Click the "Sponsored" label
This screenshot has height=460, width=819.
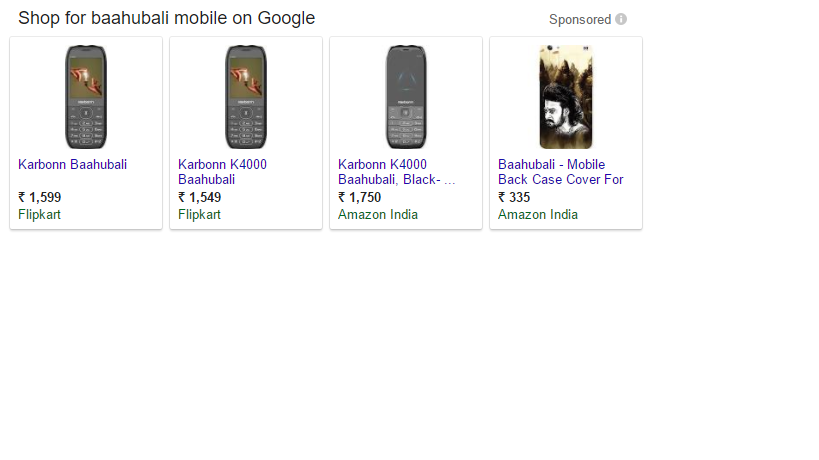point(580,20)
